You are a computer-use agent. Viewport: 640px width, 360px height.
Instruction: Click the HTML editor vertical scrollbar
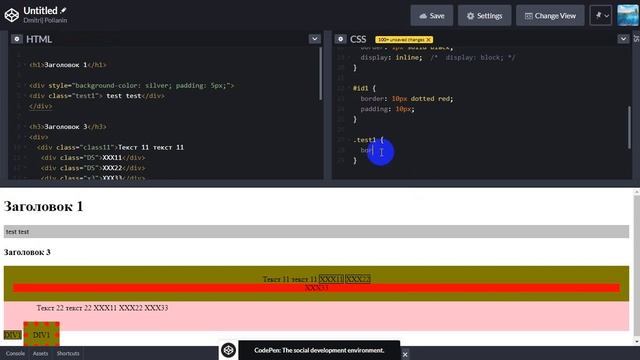tap(321, 73)
